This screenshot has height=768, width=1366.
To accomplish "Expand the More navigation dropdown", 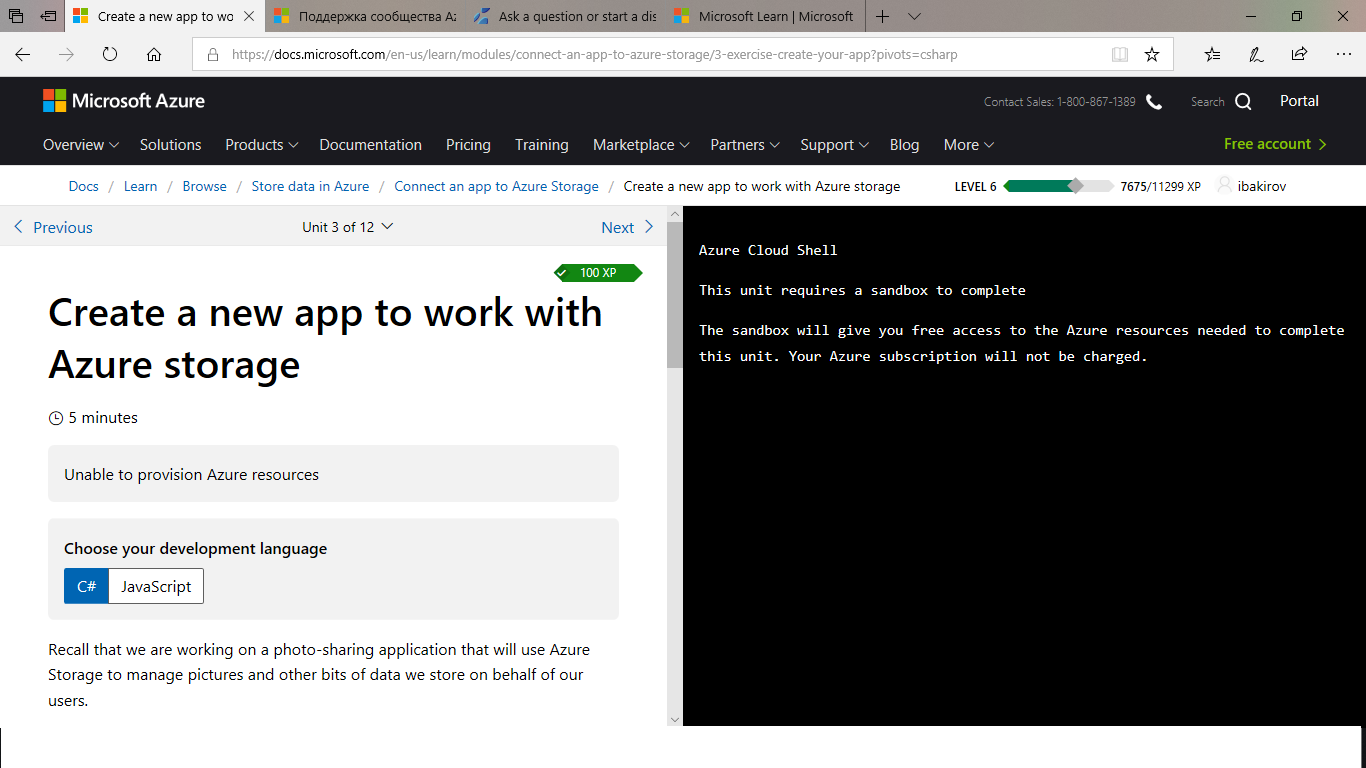I will click(x=966, y=145).
